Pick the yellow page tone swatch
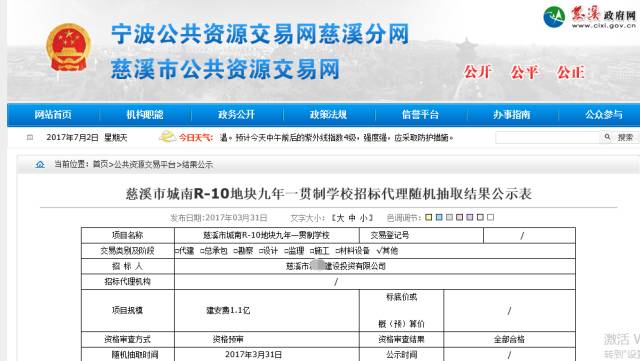640x361 pixels. point(429,217)
